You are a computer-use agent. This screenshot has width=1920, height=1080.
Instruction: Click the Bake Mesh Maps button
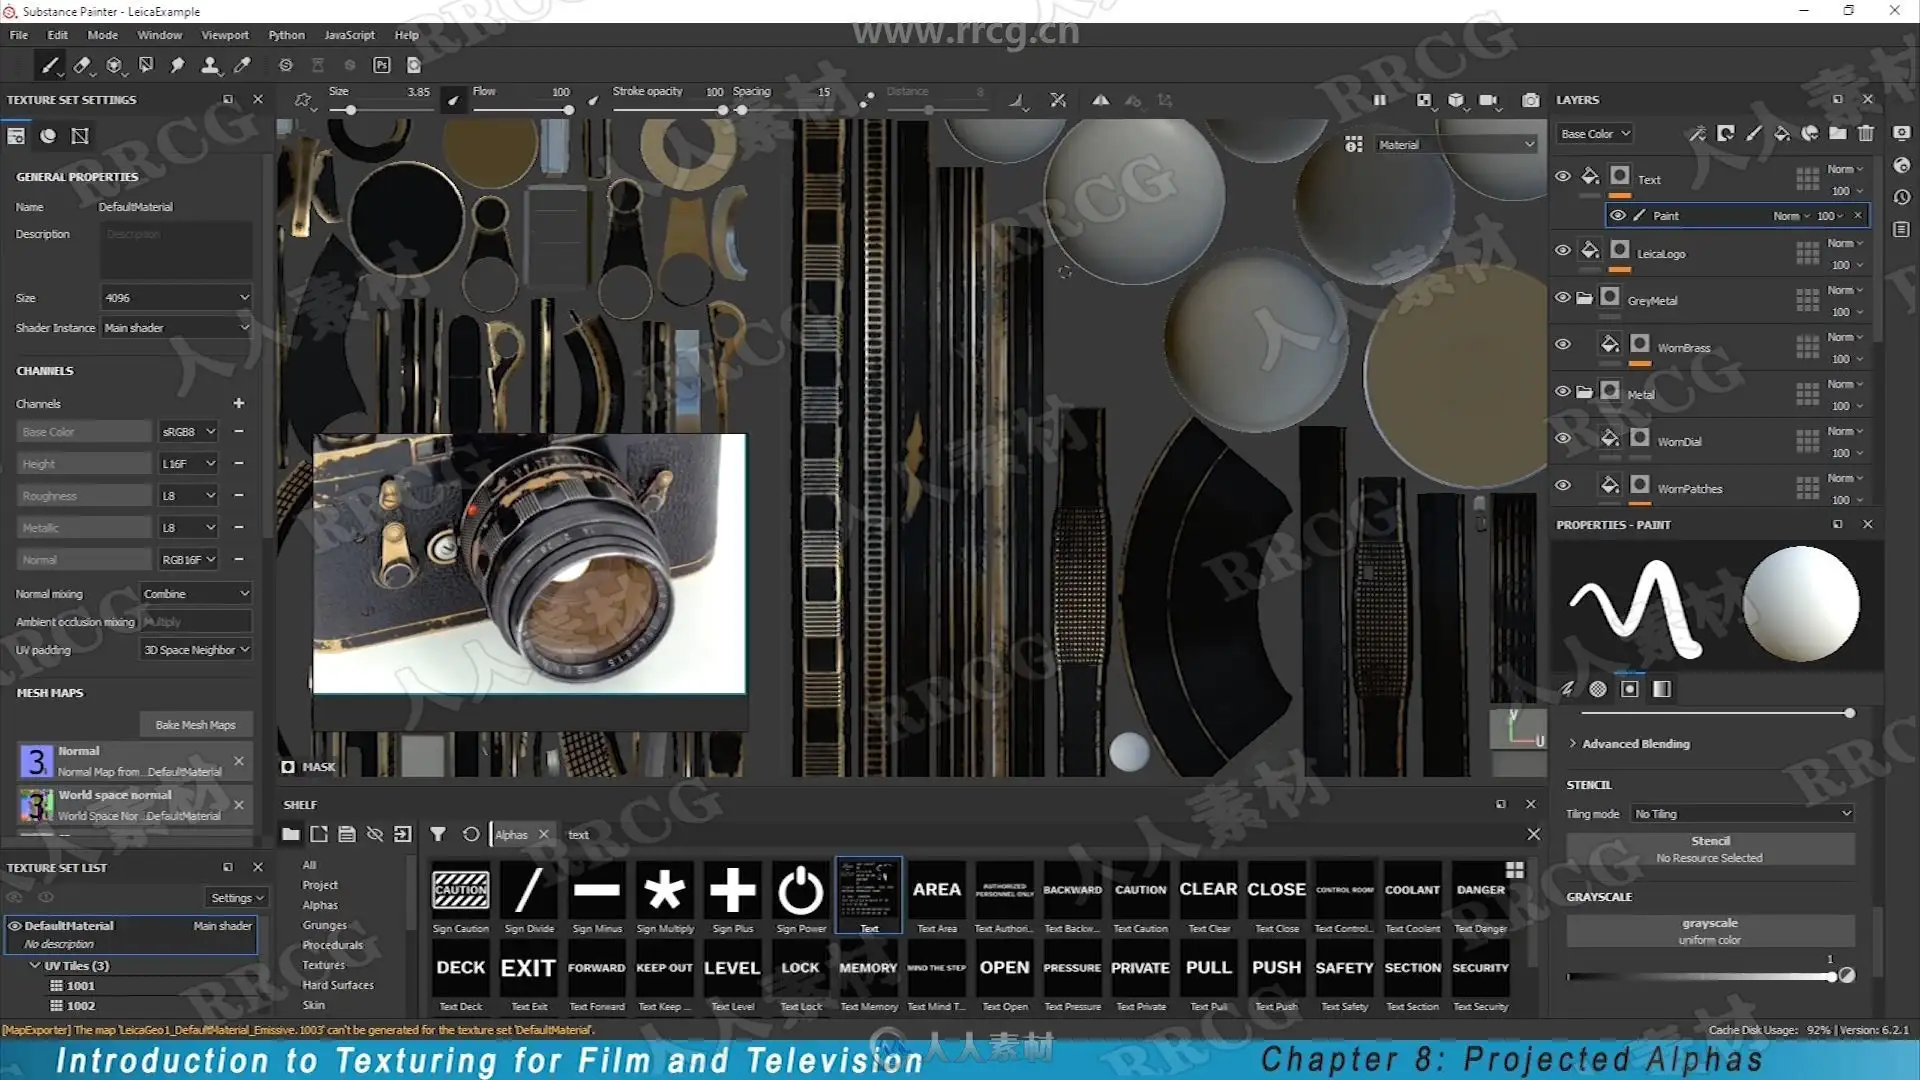(x=195, y=725)
